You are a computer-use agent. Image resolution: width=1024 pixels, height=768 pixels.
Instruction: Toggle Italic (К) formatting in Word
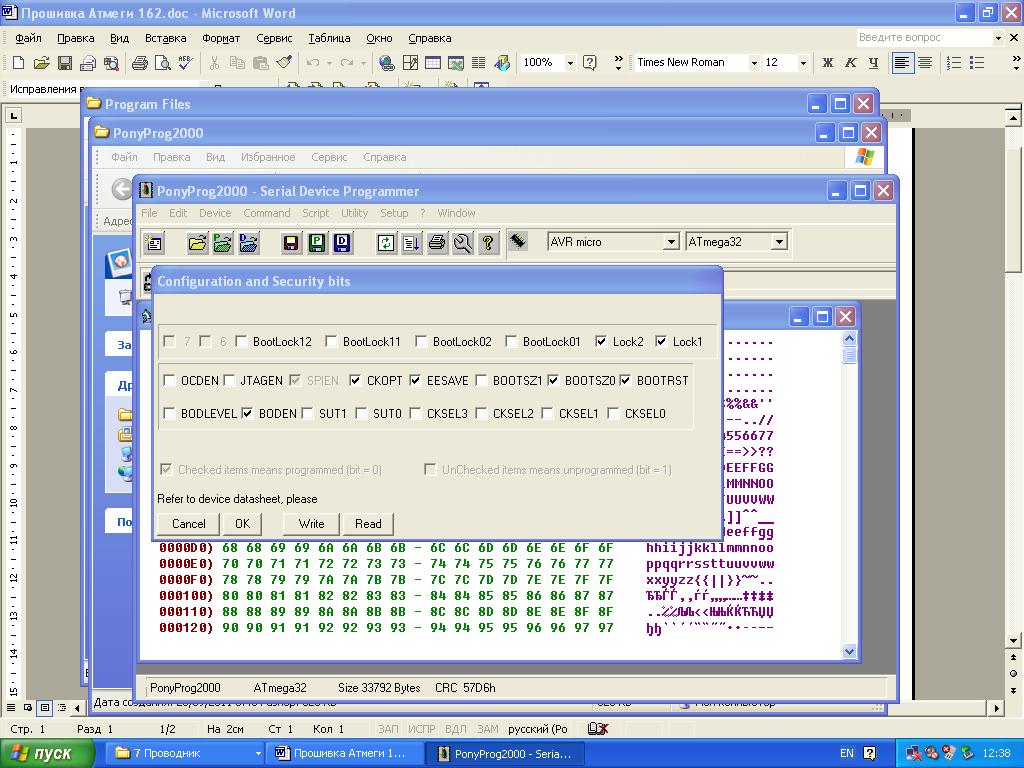pyautogui.click(x=850, y=63)
